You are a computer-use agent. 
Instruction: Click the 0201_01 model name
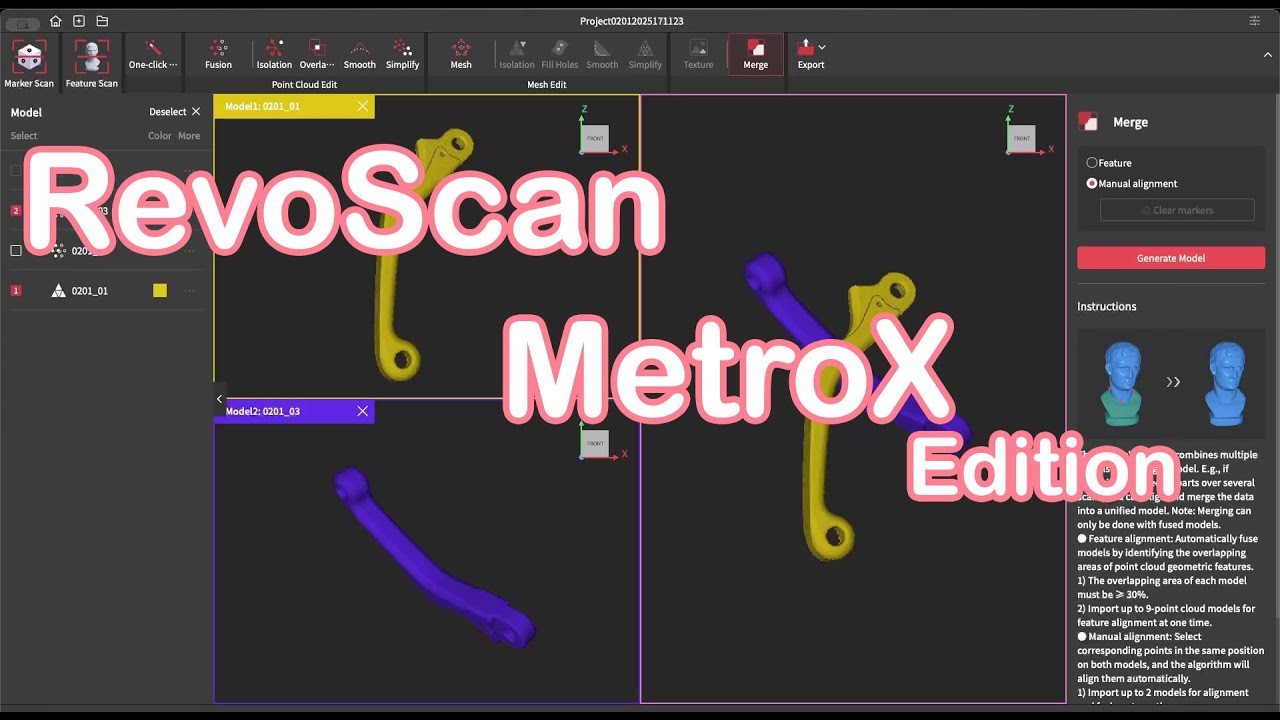[x=90, y=291]
